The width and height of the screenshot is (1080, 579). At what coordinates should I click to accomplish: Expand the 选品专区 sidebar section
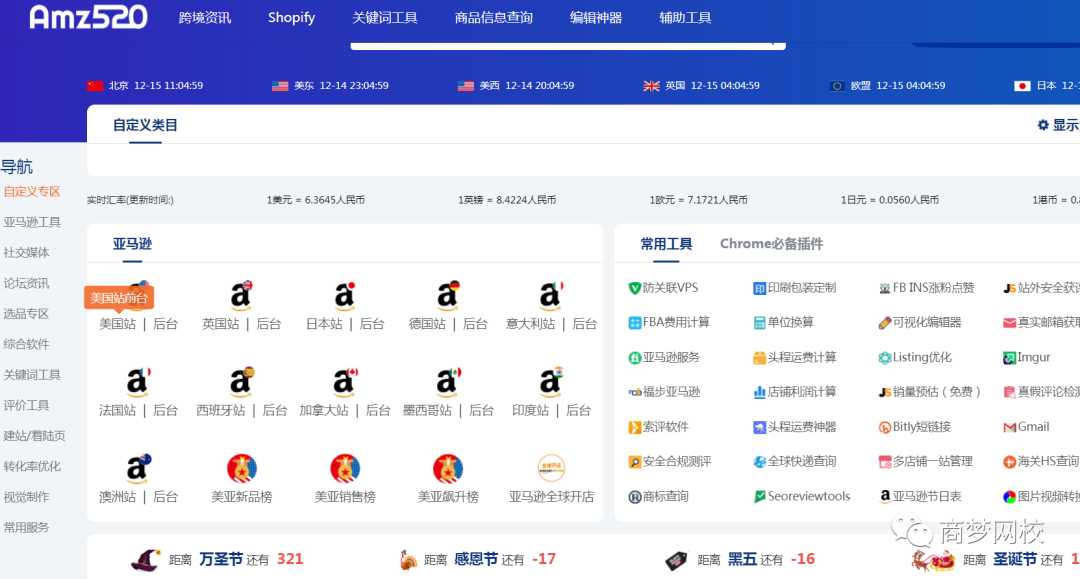27,314
